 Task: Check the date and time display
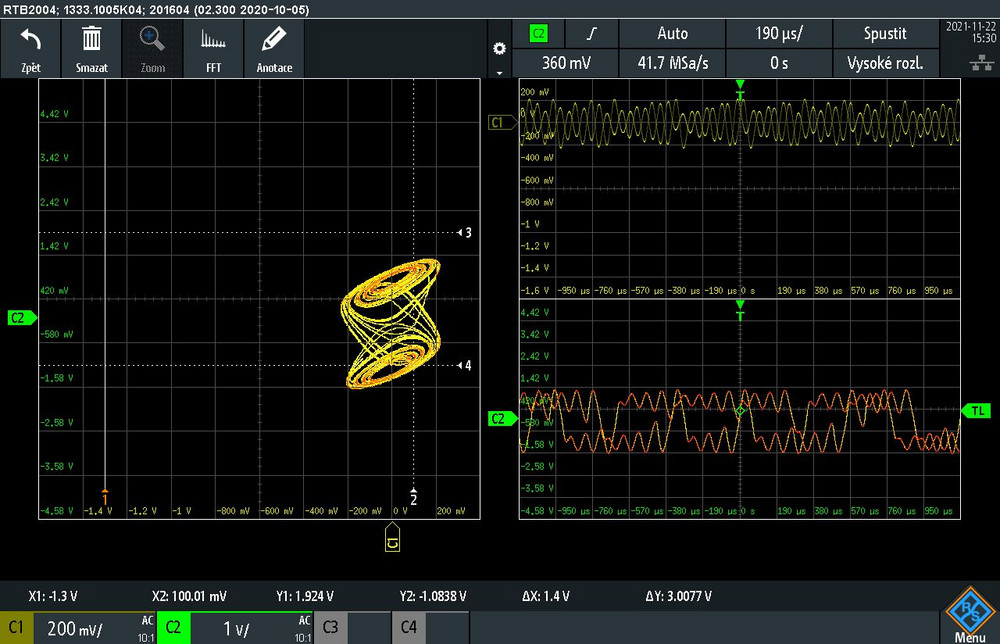[x=971, y=32]
